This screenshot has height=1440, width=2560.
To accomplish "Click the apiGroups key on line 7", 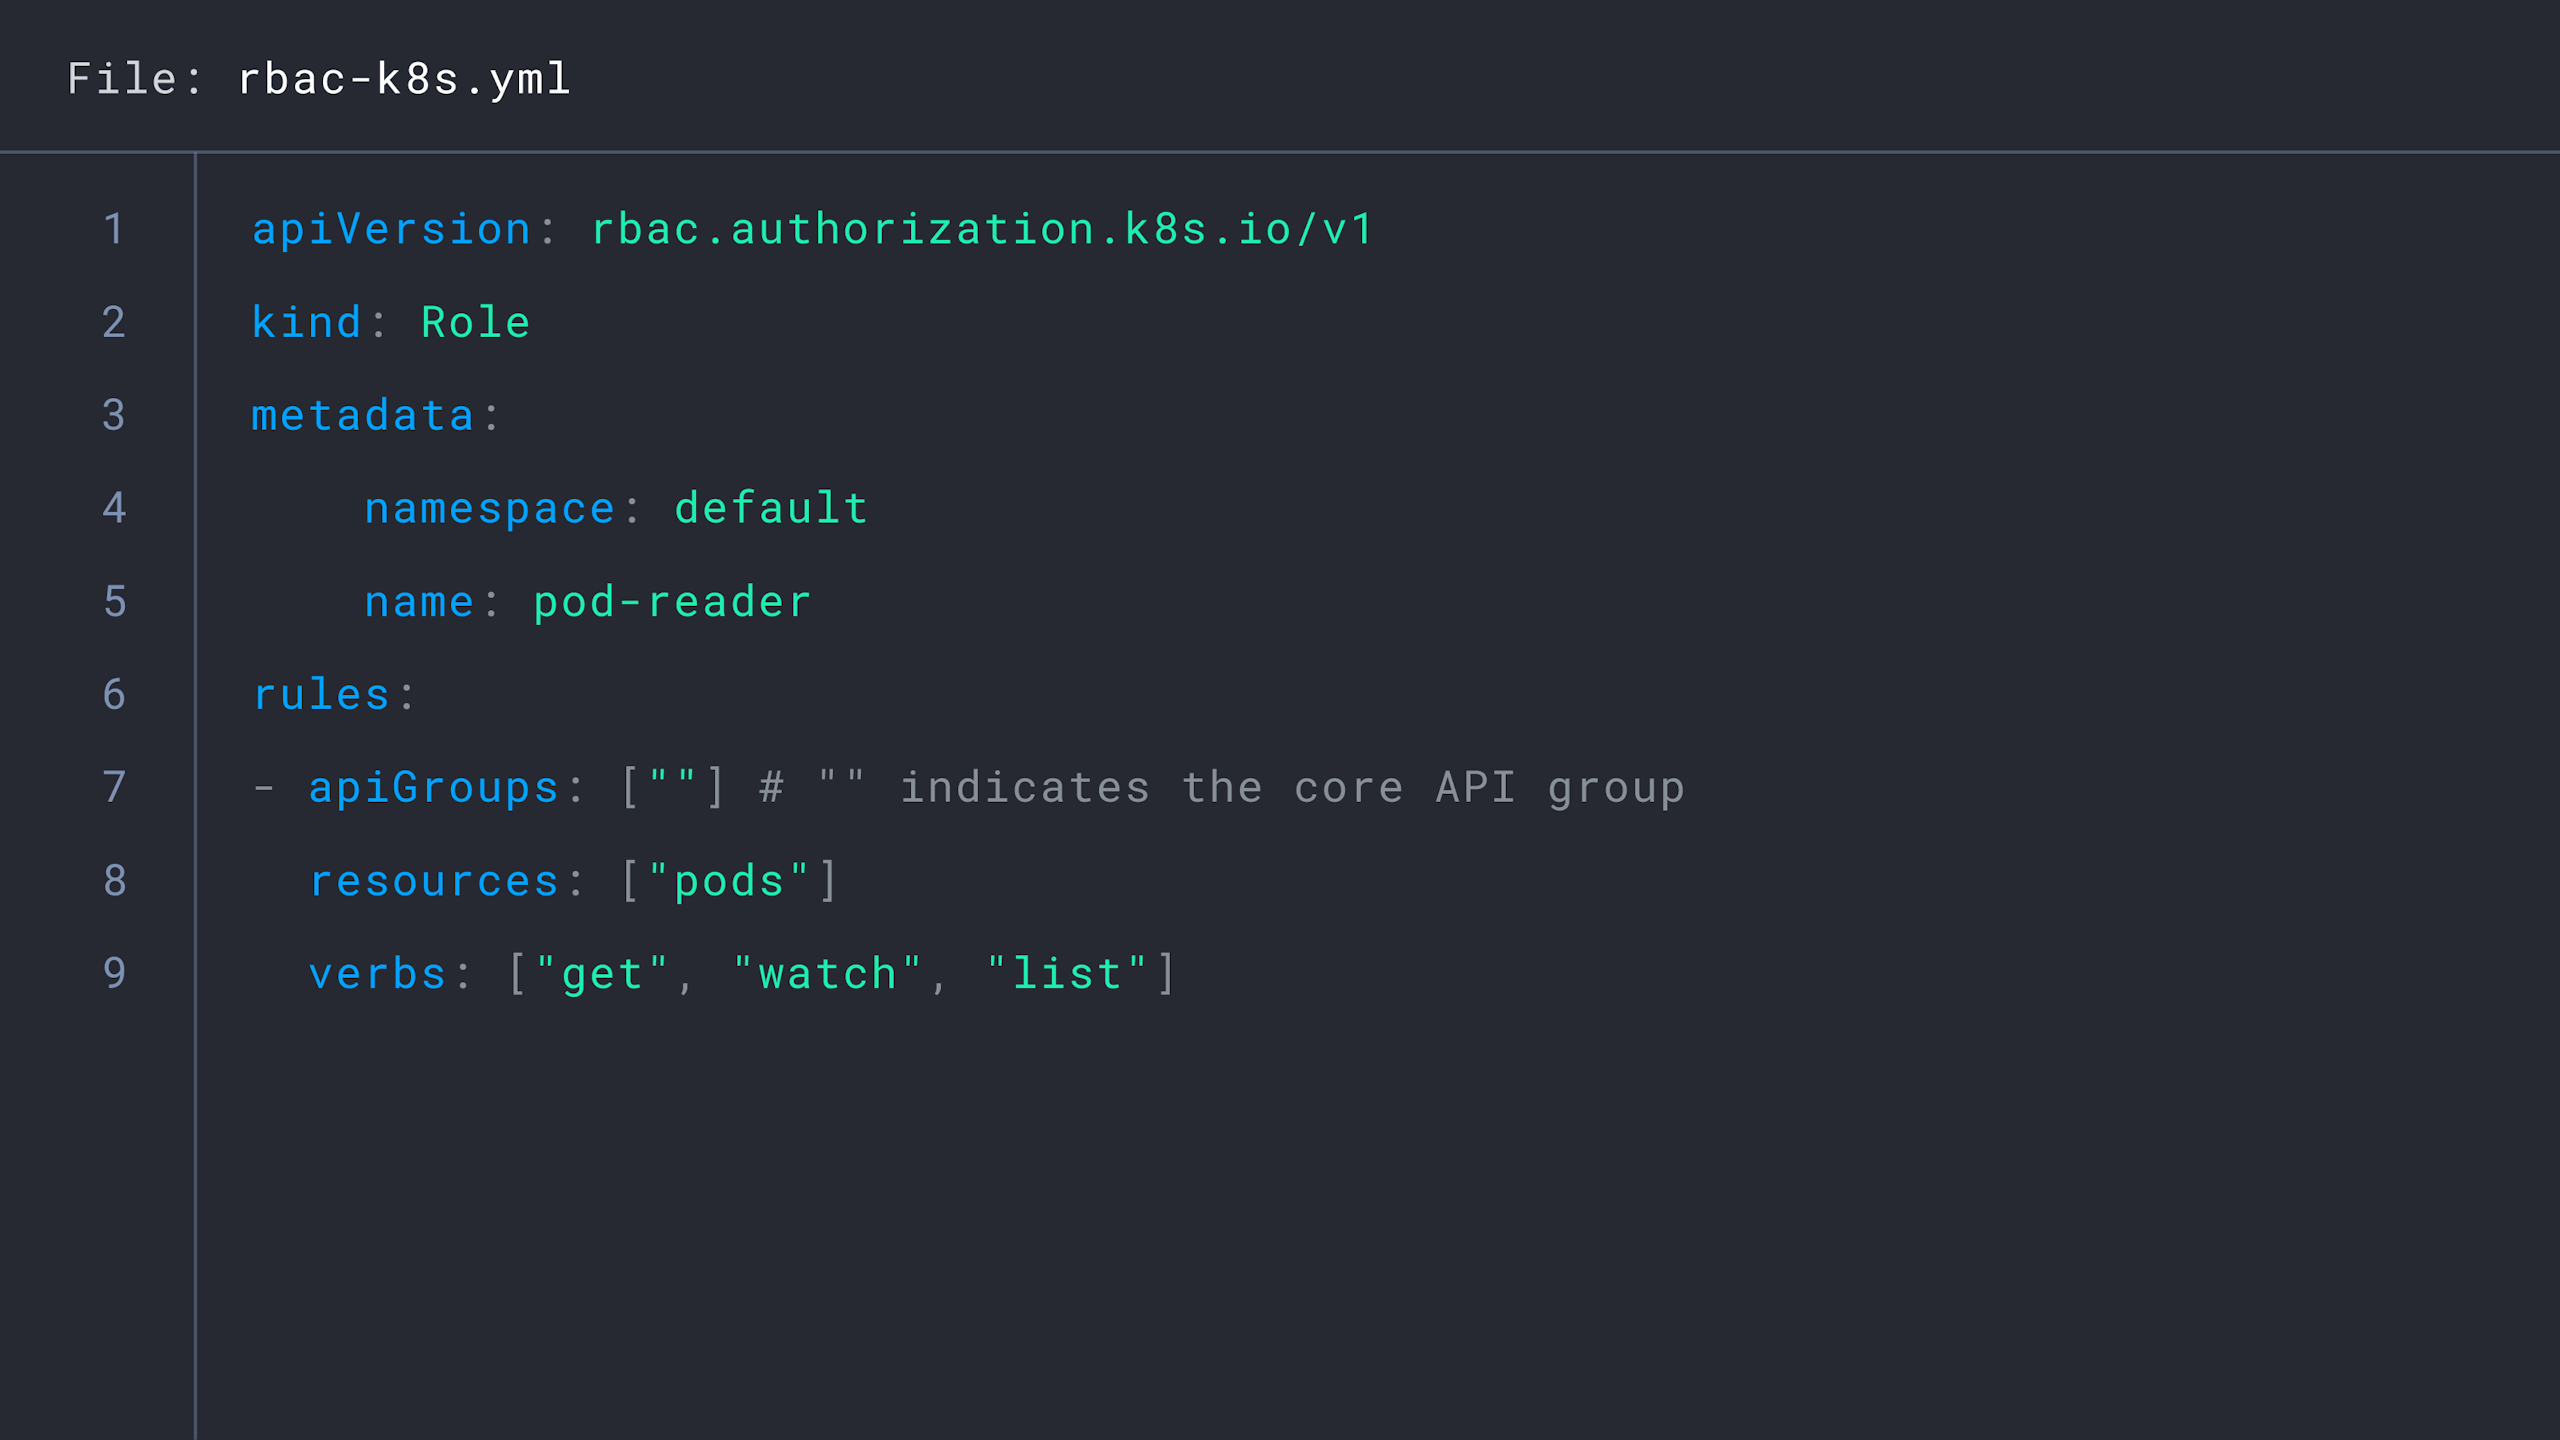I will tap(433, 787).
